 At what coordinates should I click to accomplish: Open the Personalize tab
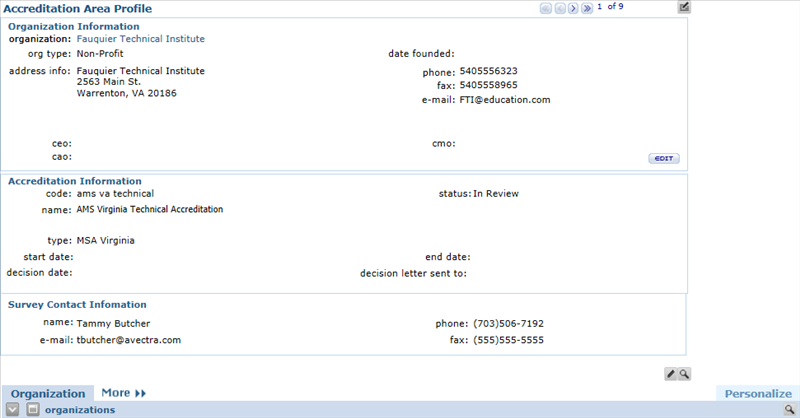(x=758, y=394)
